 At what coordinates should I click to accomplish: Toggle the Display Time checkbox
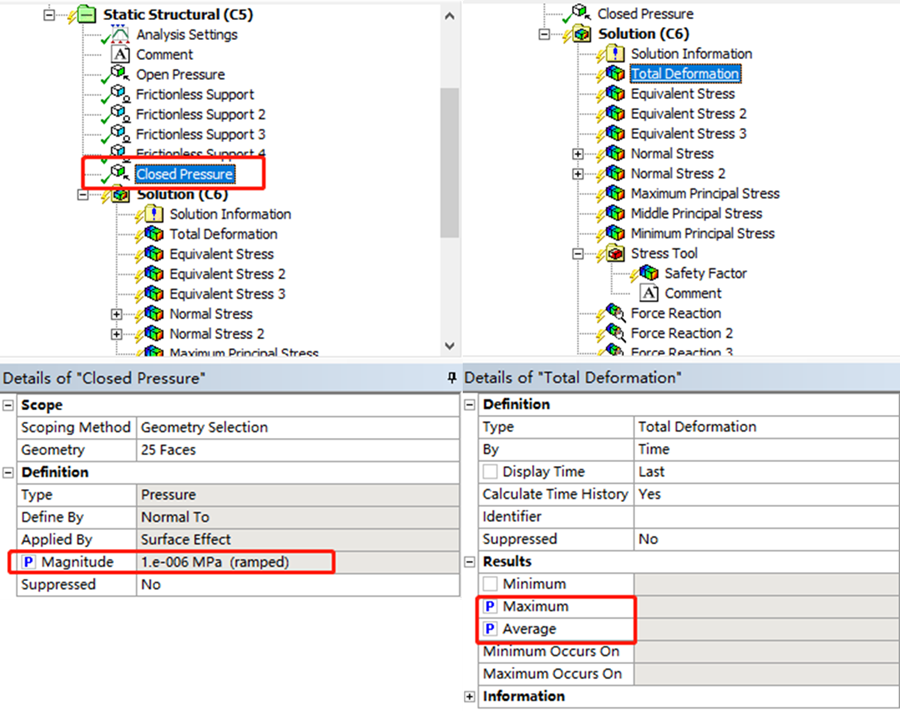coord(490,472)
